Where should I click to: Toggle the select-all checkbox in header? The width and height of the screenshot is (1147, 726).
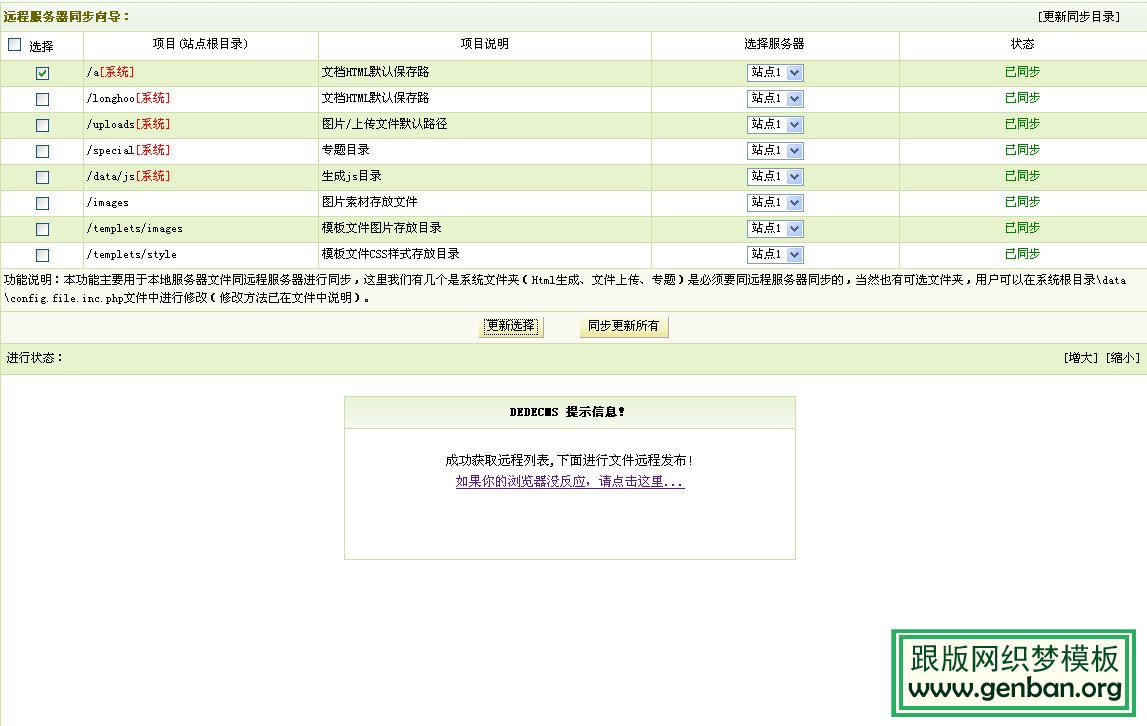pos(14,45)
